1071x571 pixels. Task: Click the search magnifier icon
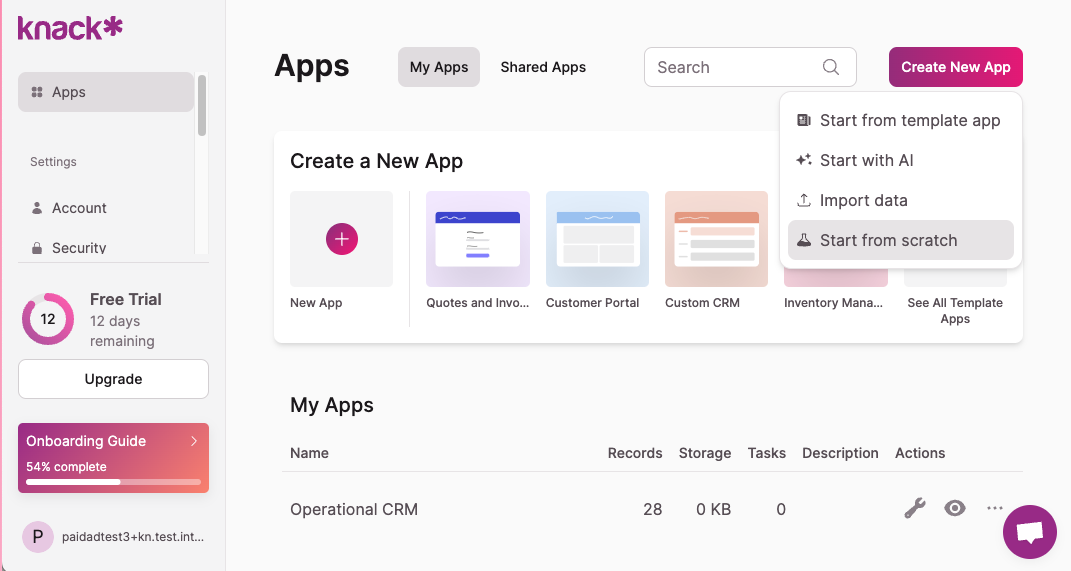tap(831, 67)
